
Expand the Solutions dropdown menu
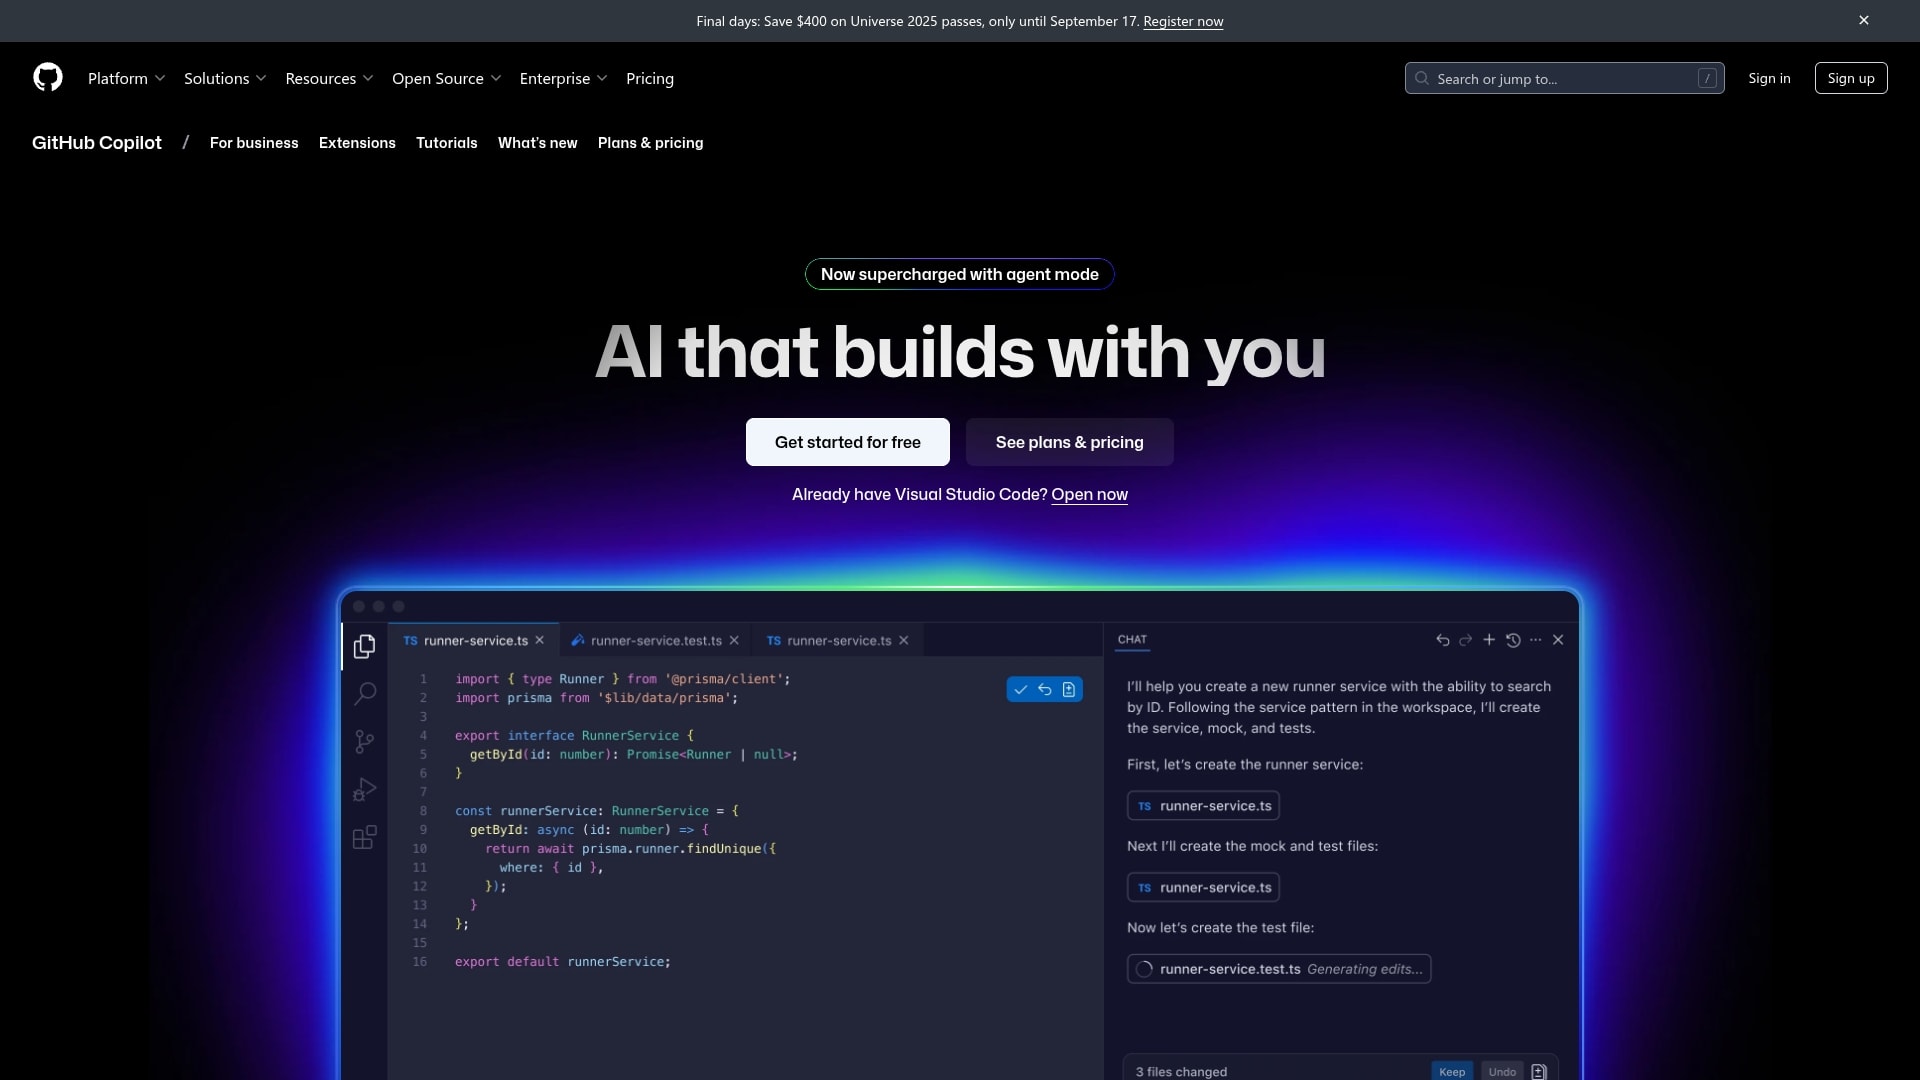point(225,78)
